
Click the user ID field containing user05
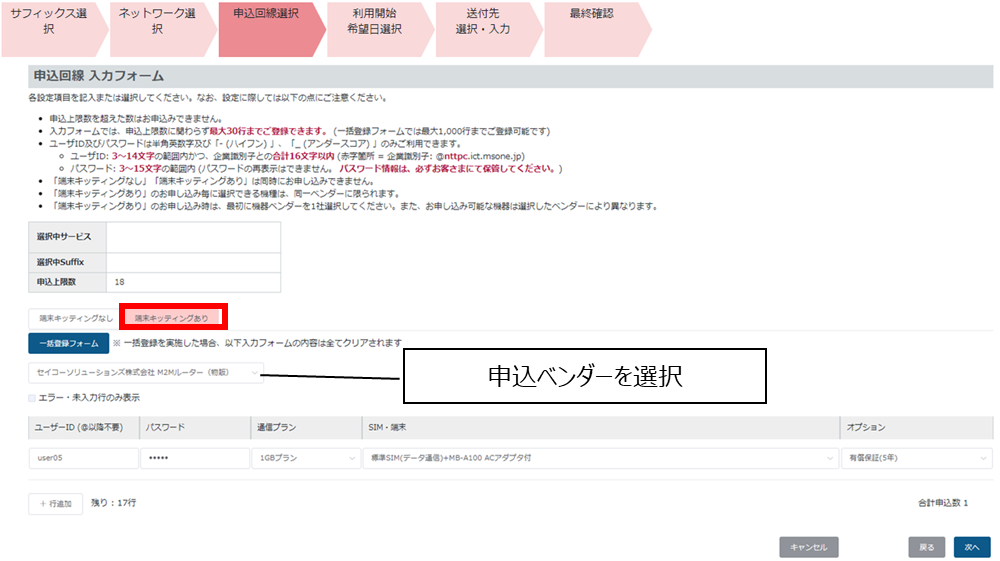click(83, 458)
